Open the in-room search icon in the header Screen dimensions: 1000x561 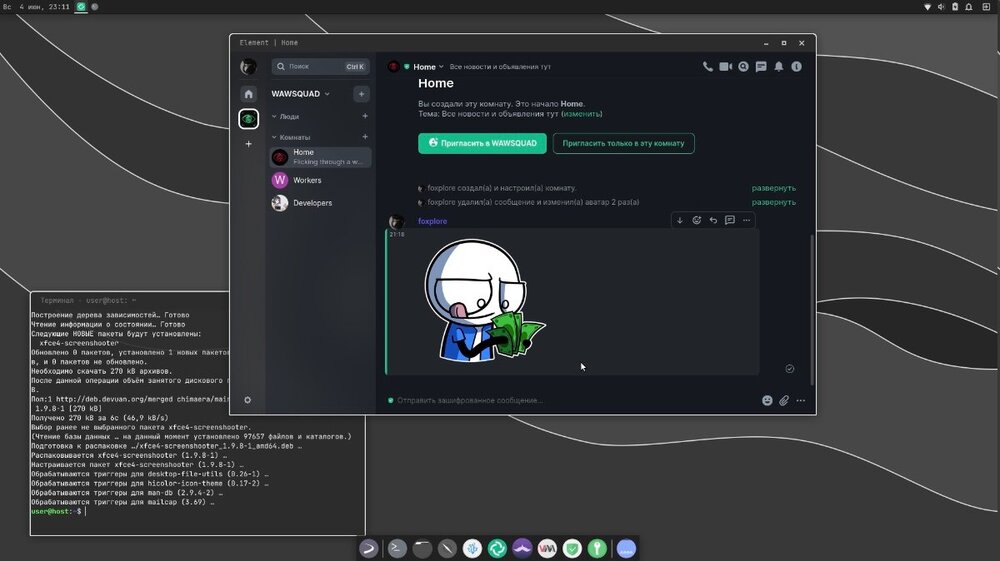(744, 66)
